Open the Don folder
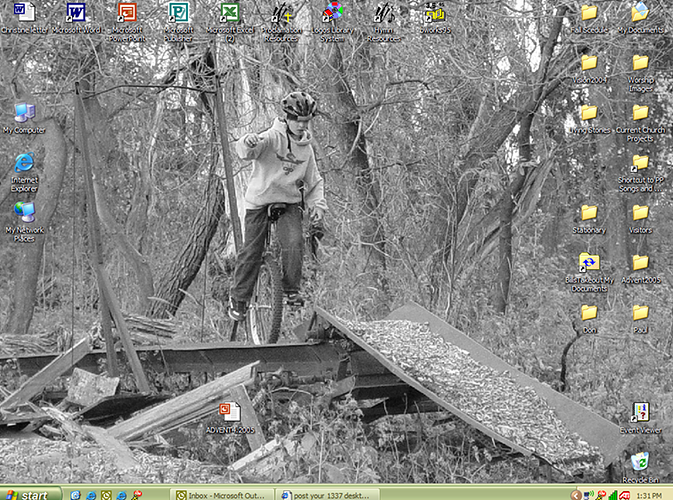The height and width of the screenshot is (500, 673). click(589, 319)
